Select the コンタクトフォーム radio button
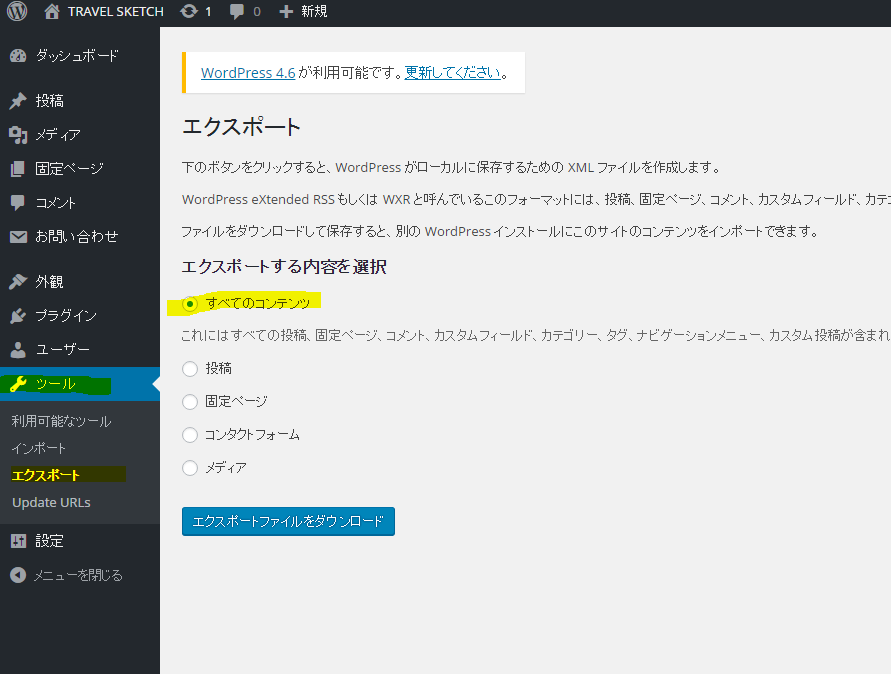The height and width of the screenshot is (674, 891). (x=190, y=435)
